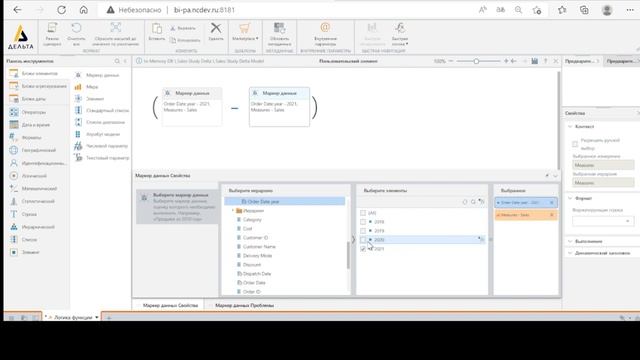640x360 pixels.
Task: Check the 2018 year checkbox
Action: coord(363,222)
